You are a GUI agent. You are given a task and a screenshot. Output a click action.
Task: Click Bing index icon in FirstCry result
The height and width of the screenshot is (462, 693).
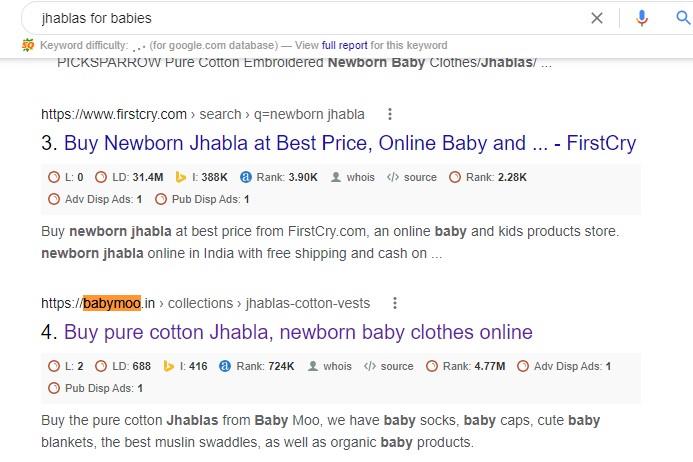[x=181, y=177]
